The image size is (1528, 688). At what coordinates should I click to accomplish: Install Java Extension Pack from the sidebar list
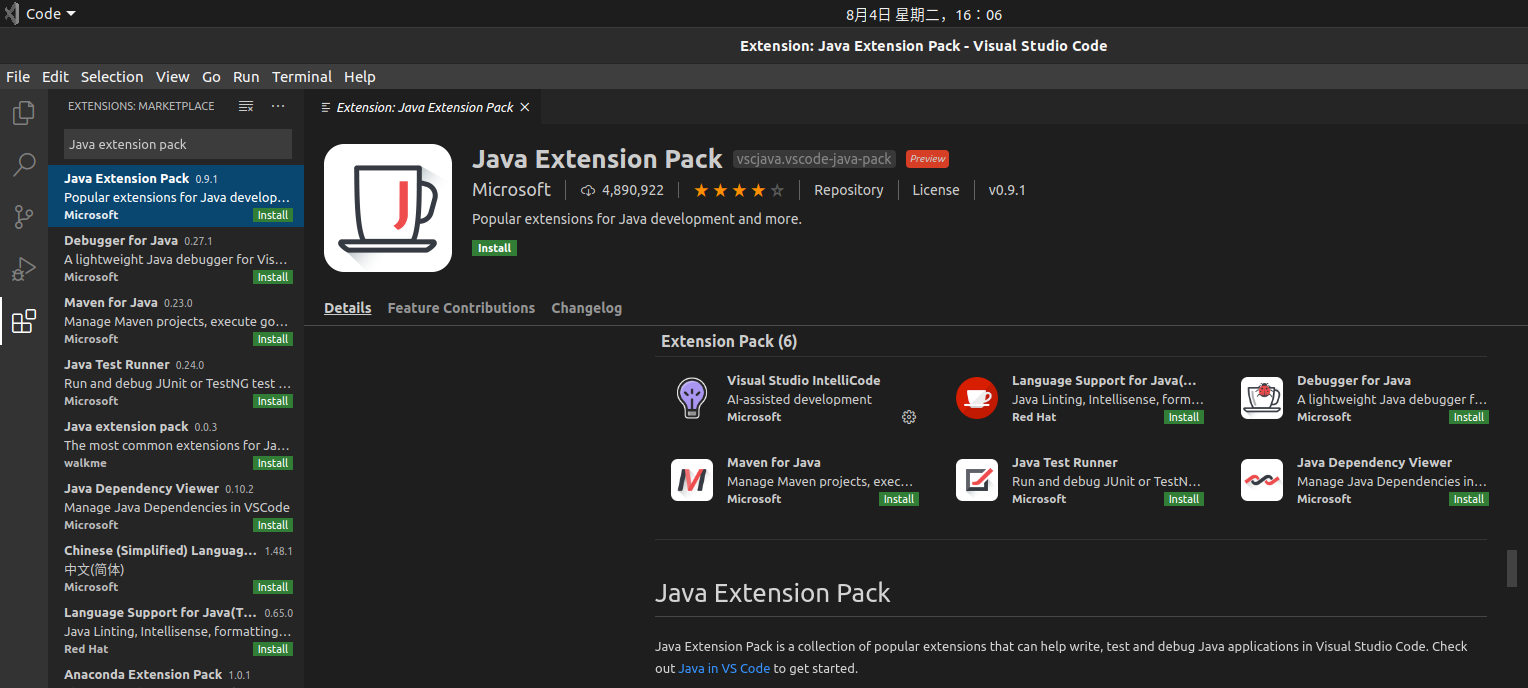tap(272, 215)
